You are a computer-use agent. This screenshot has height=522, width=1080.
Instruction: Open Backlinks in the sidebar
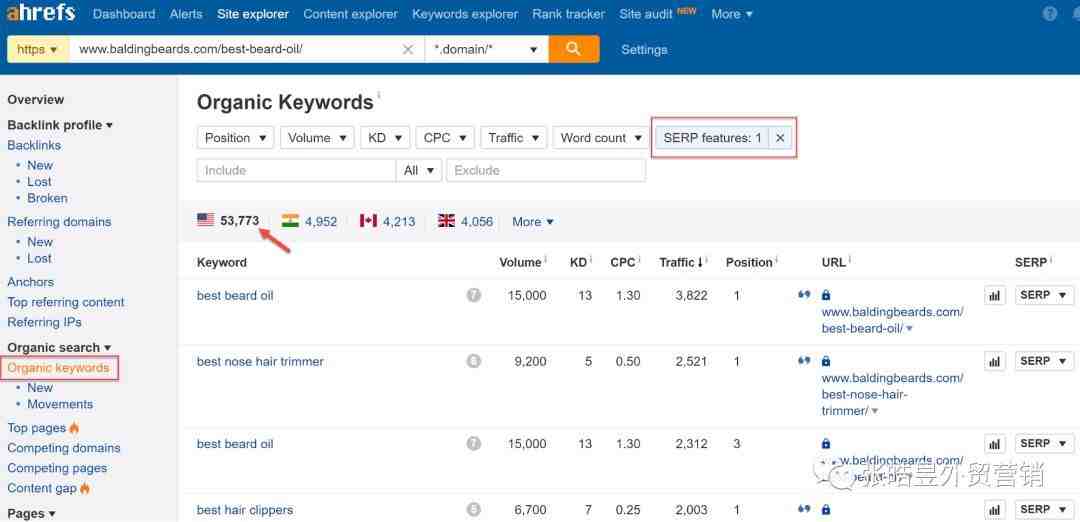(x=34, y=145)
